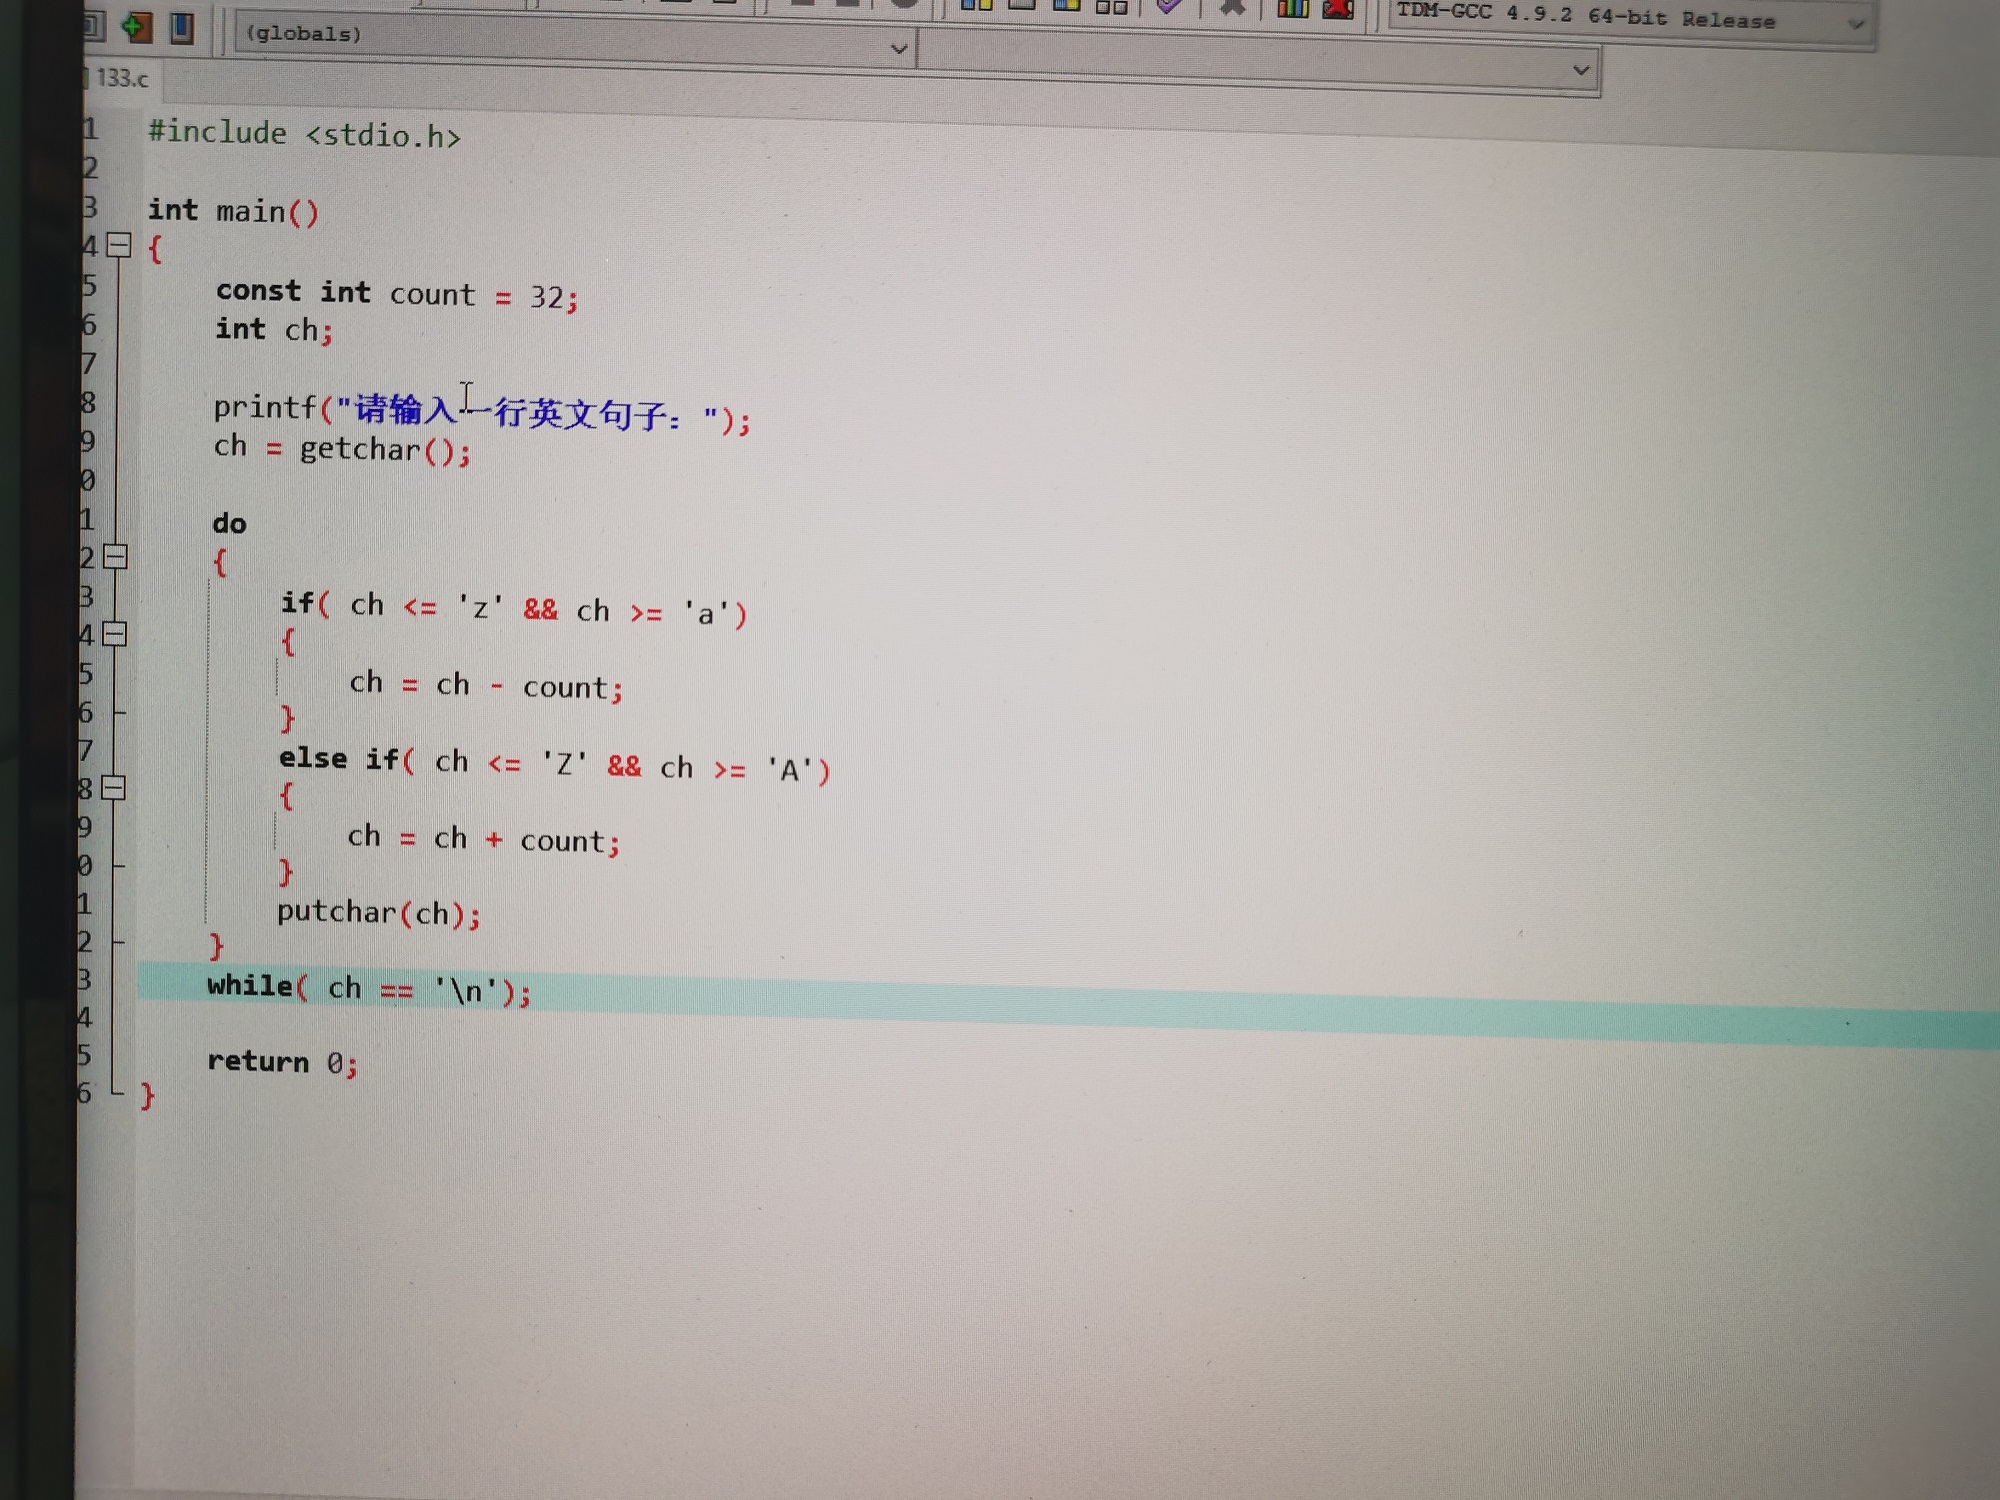The height and width of the screenshot is (1500, 2000).
Task: Collapse the do block fold marker
Action: pos(116,557)
